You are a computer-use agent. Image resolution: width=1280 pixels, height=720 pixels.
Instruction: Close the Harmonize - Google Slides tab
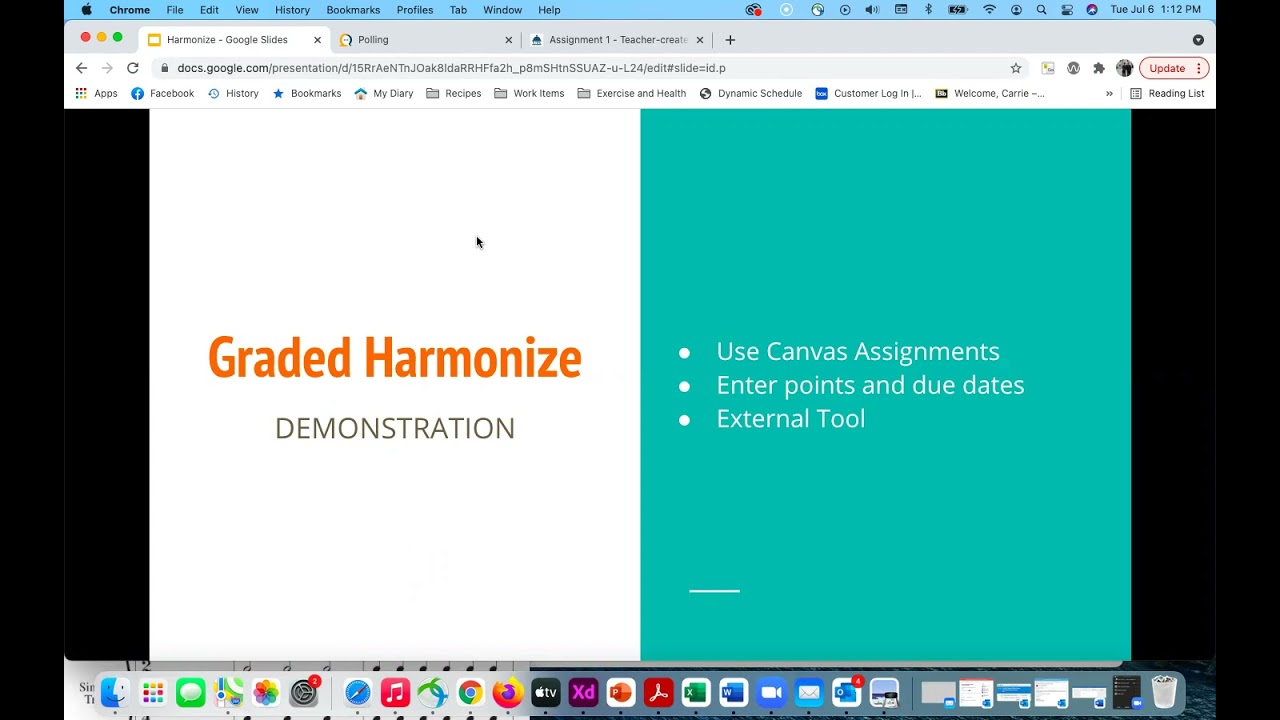click(317, 40)
